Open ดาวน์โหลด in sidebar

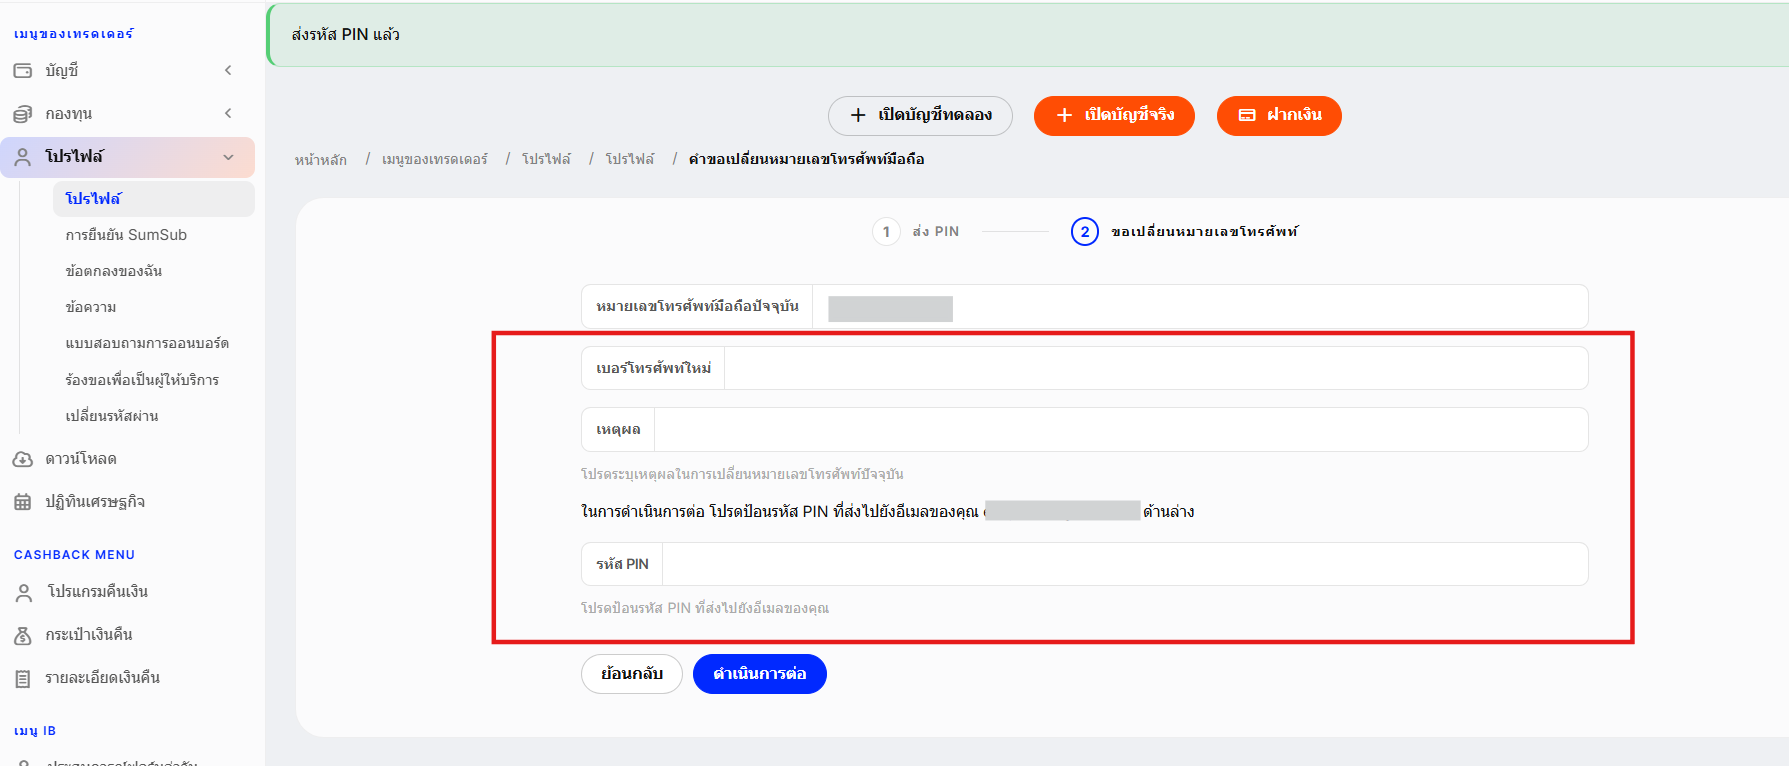coord(80,459)
